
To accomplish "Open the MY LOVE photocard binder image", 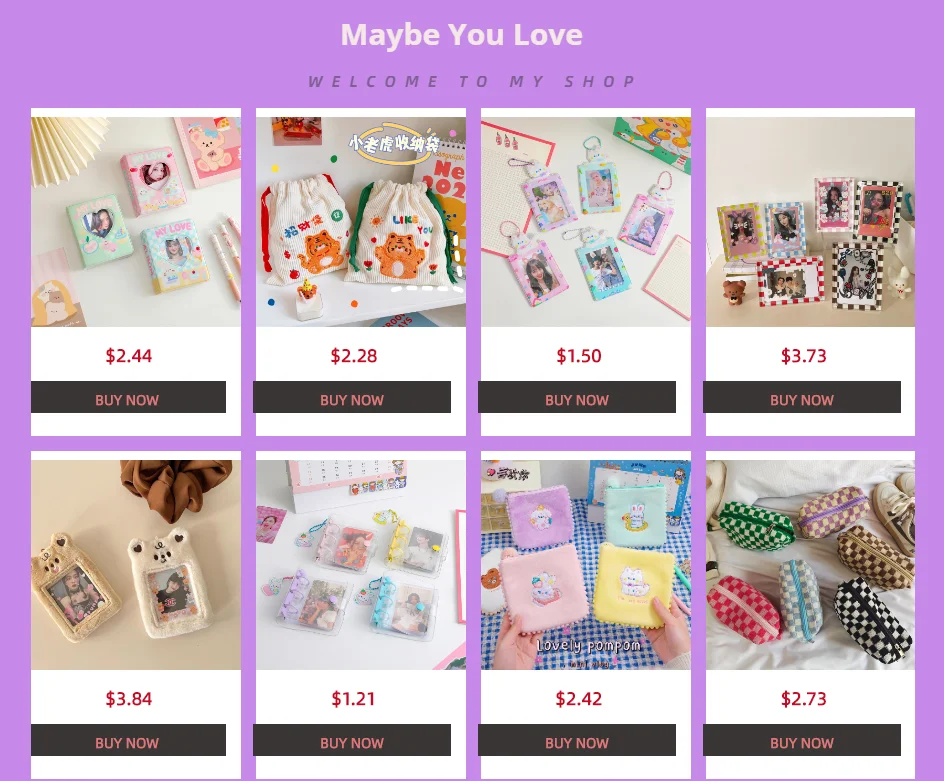I will click(135, 222).
